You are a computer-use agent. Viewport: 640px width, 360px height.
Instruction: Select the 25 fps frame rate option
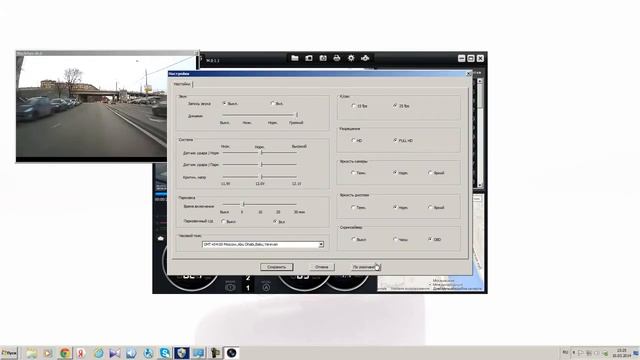tap(395, 106)
